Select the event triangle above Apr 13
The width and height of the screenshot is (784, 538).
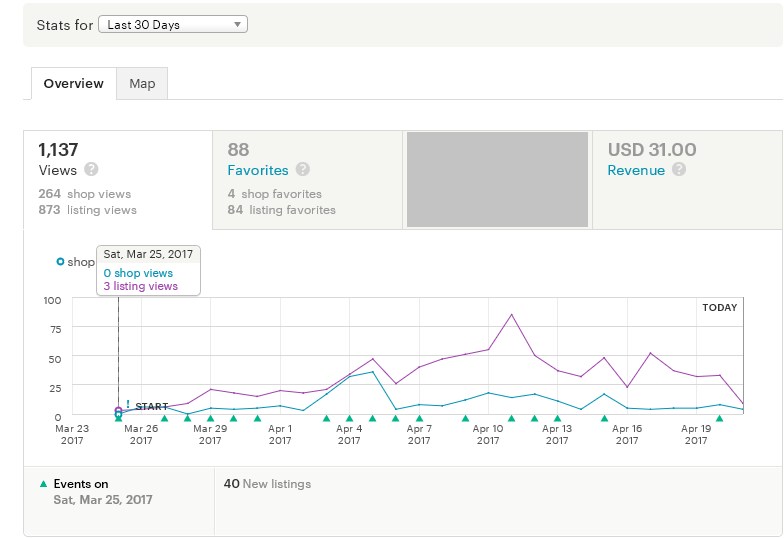(x=557, y=419)
